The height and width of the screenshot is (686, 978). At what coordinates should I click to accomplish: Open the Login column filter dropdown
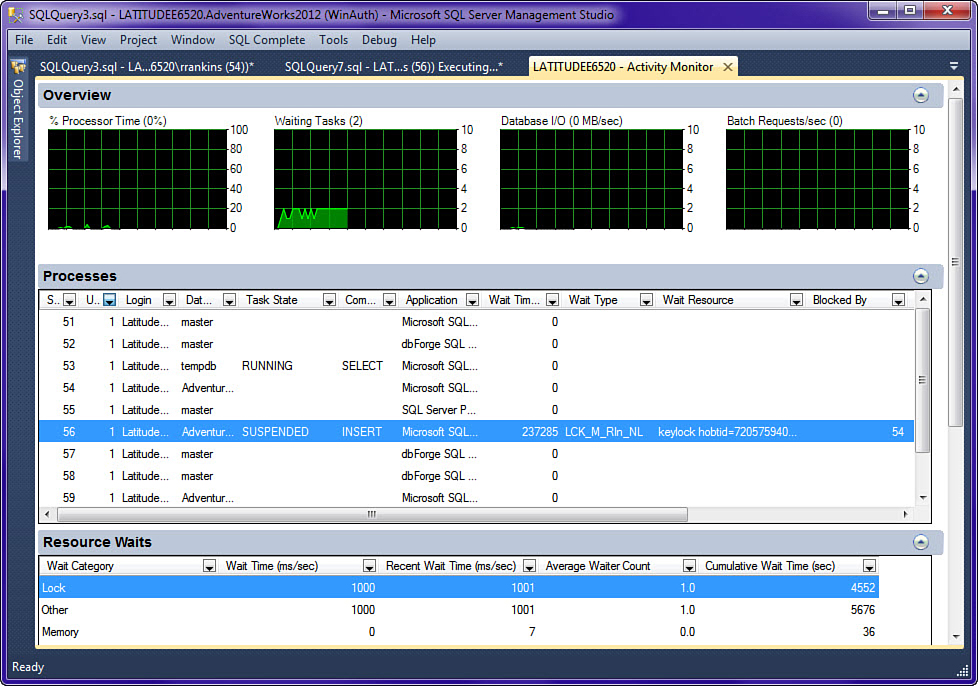point(169,300)
